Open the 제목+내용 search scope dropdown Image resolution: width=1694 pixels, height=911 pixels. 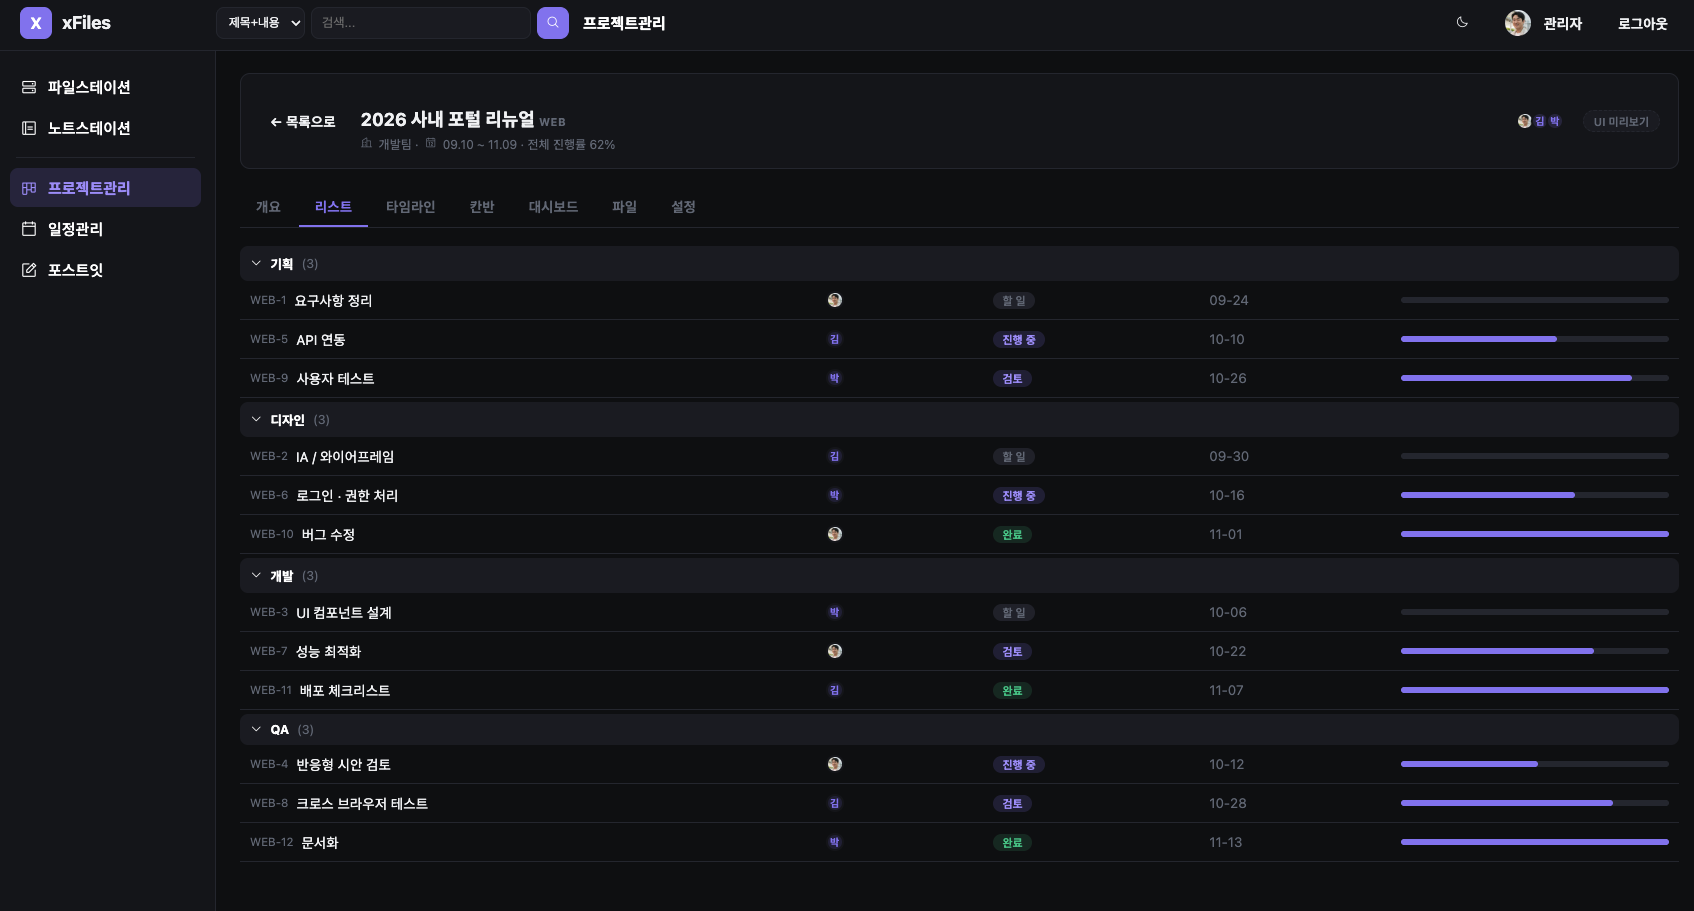[261, 23]
